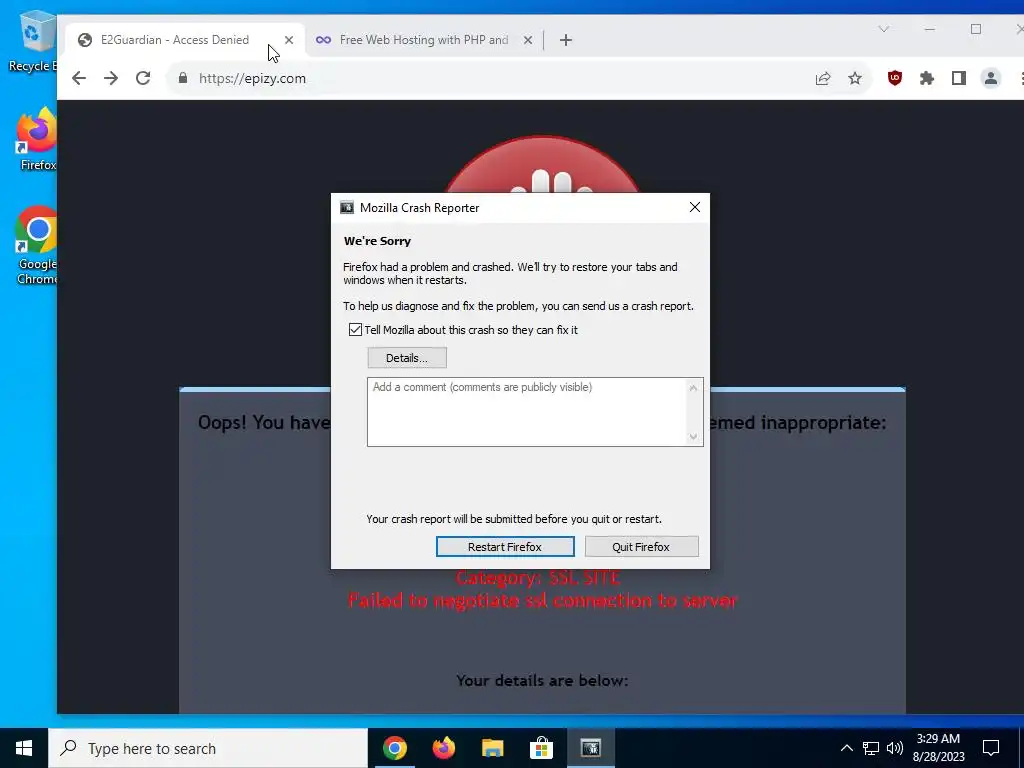Click Restart Firefox button
This screenshot has width=1024, height=768.
coord(505,547)
